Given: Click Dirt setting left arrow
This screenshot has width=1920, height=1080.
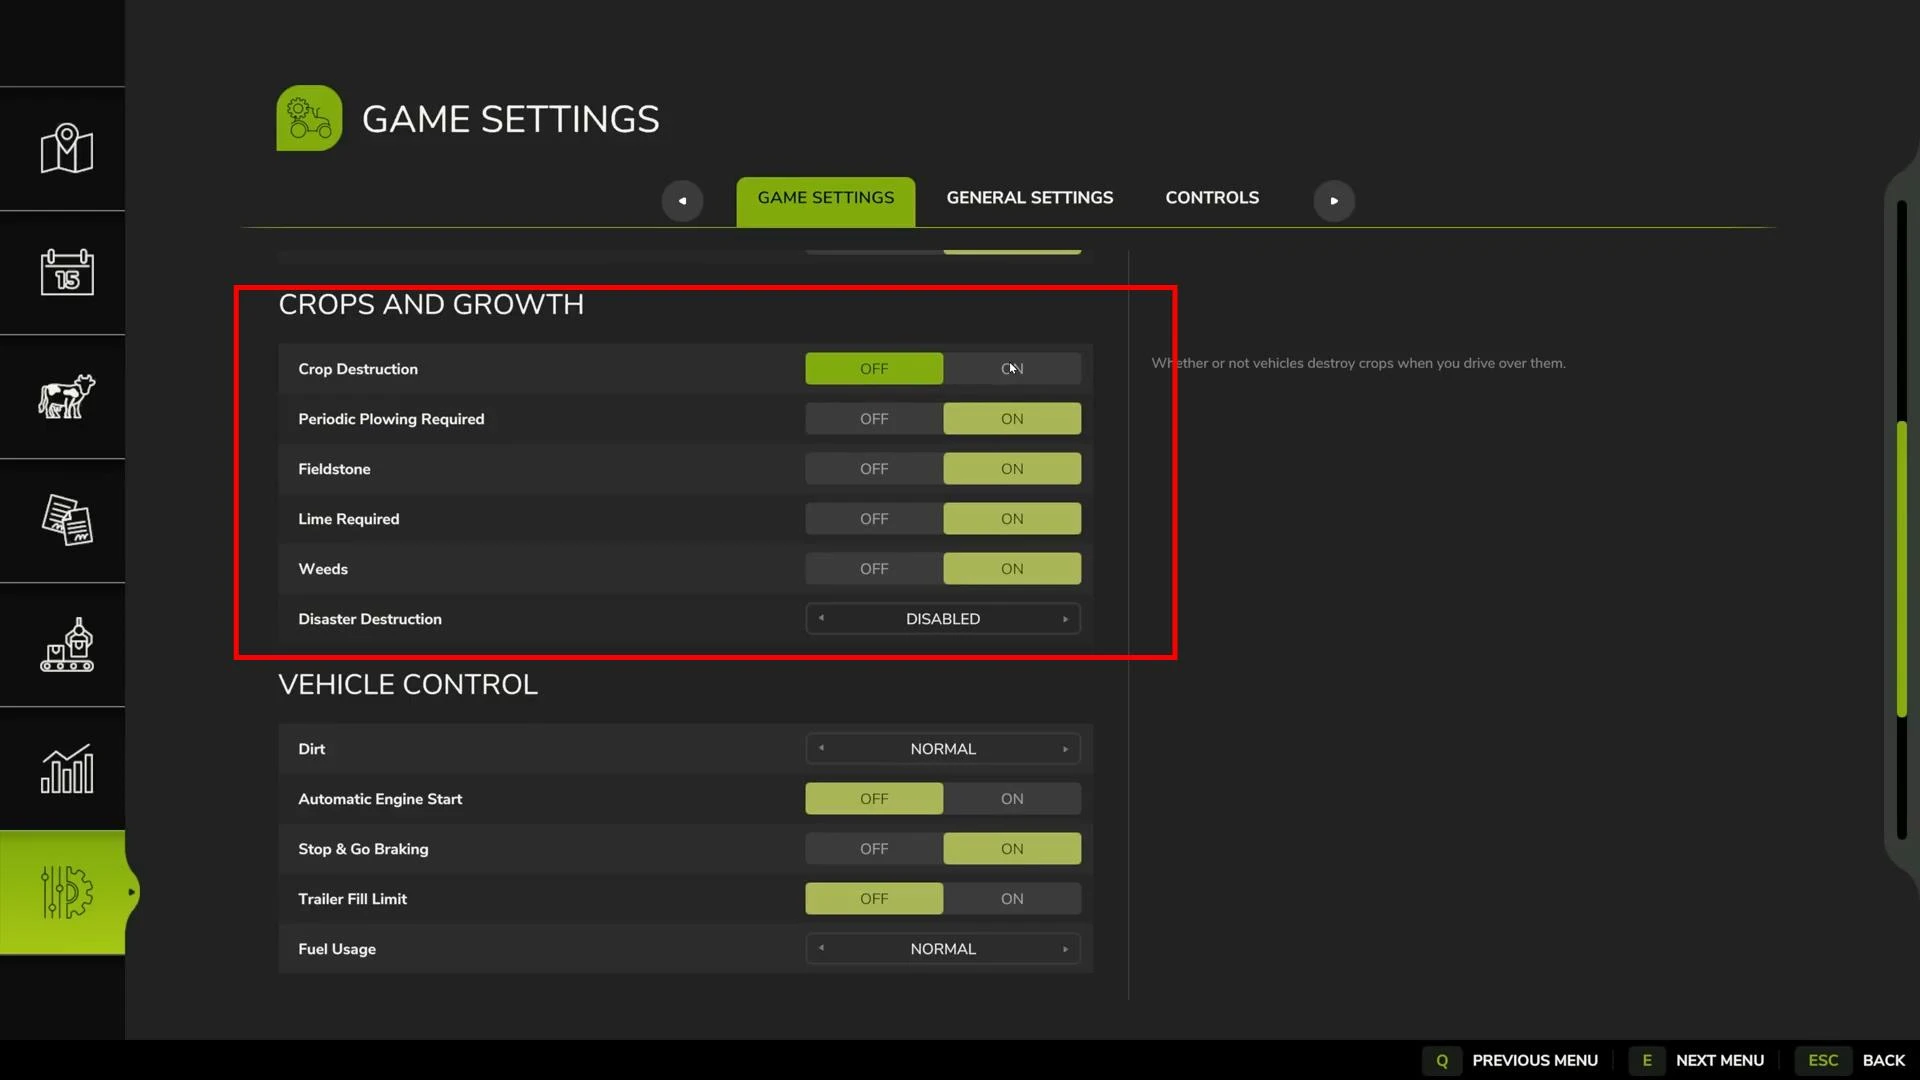Looking at the screenshot, I should [821, 748].
